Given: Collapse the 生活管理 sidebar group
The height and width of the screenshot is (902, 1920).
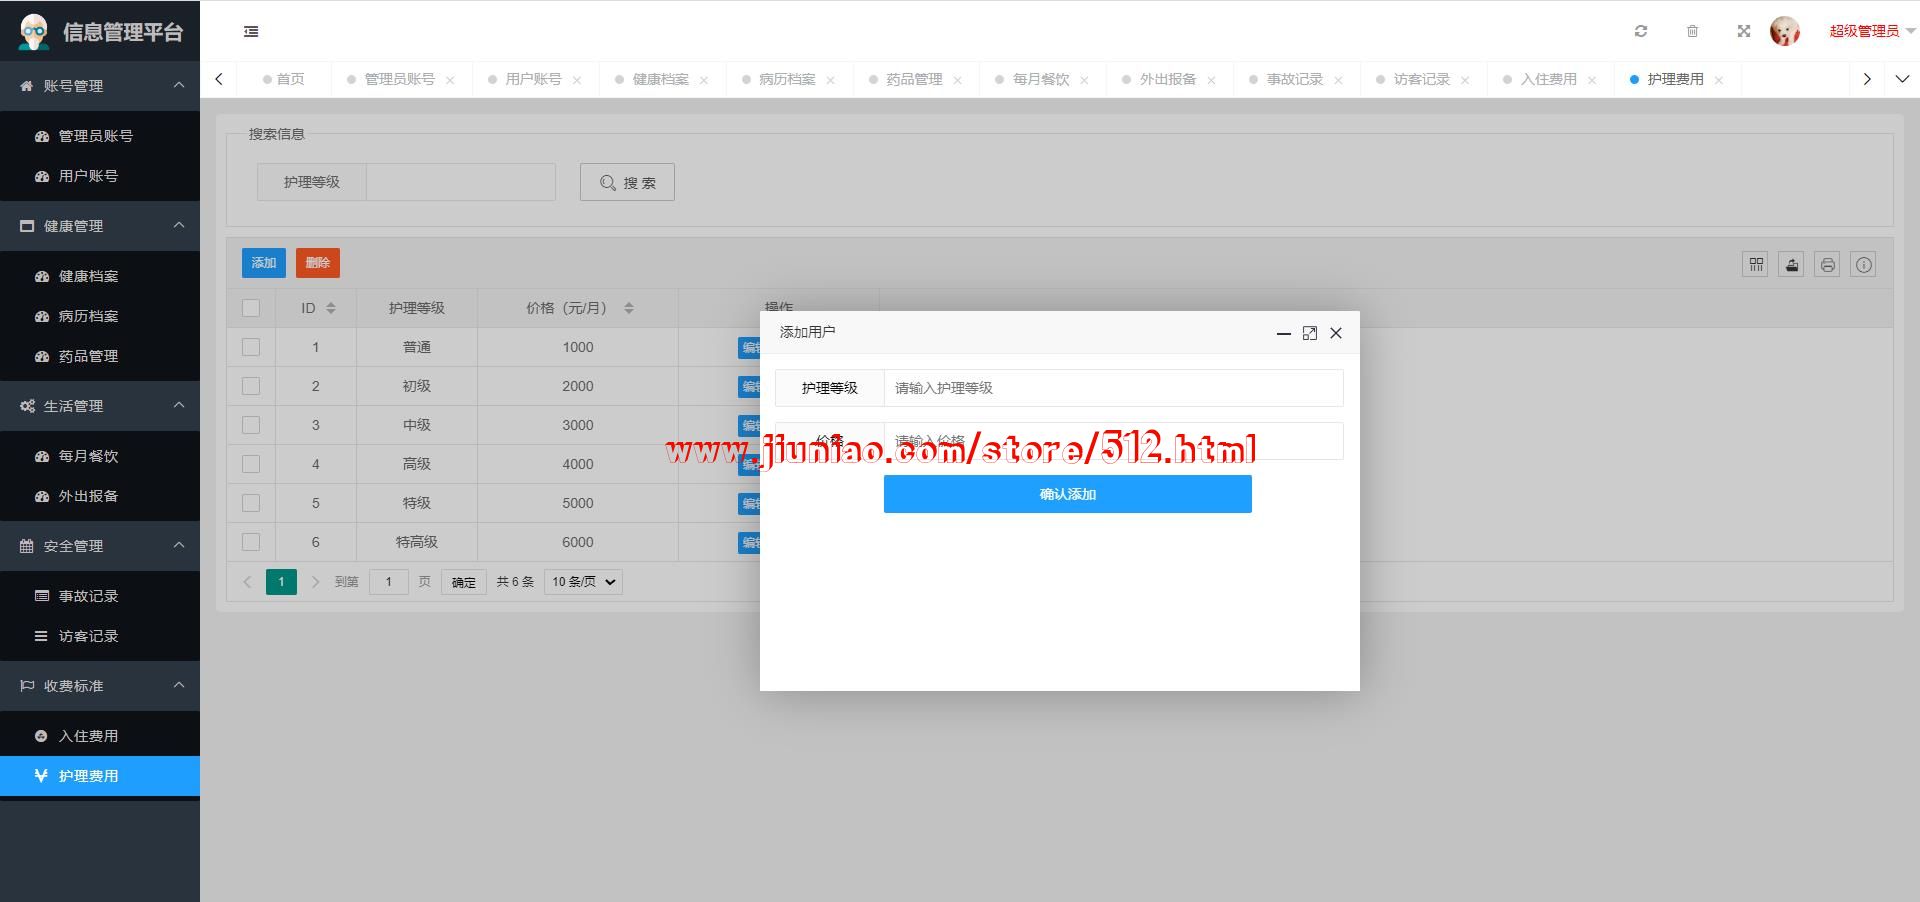Looking at the screenshot, I should click(x=100, y=406).
